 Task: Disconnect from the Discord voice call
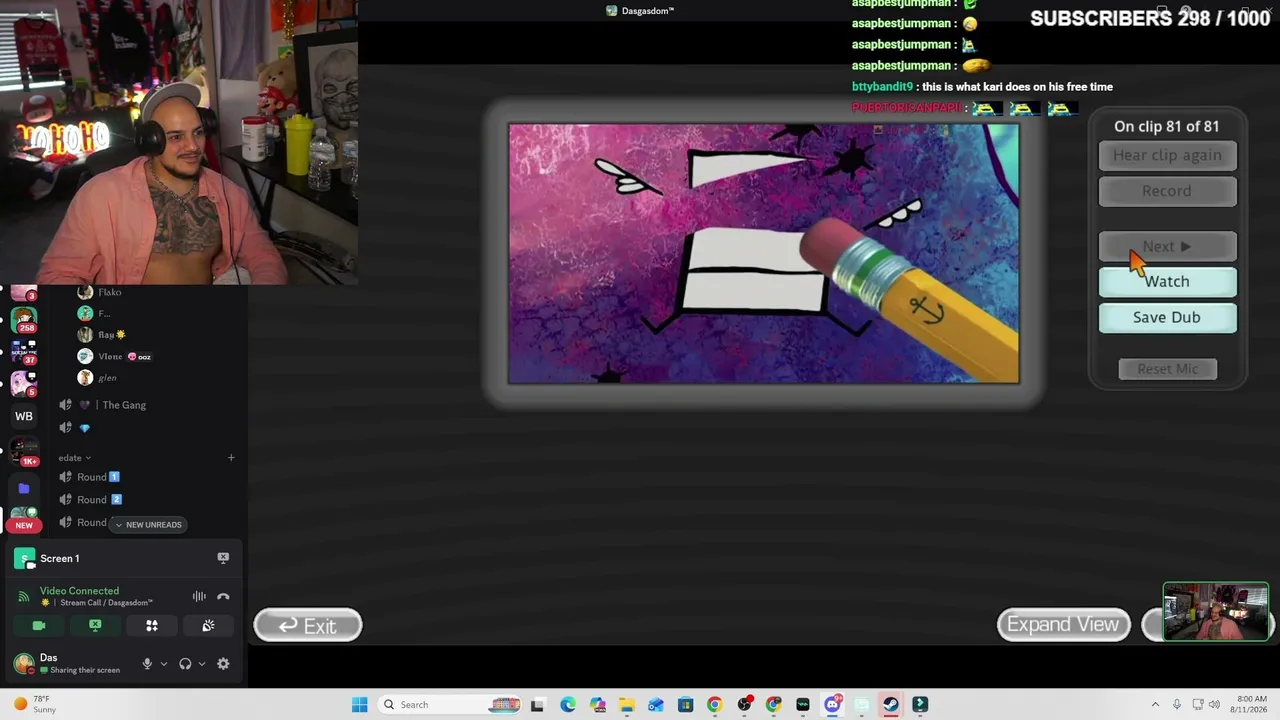pos(223,596)
